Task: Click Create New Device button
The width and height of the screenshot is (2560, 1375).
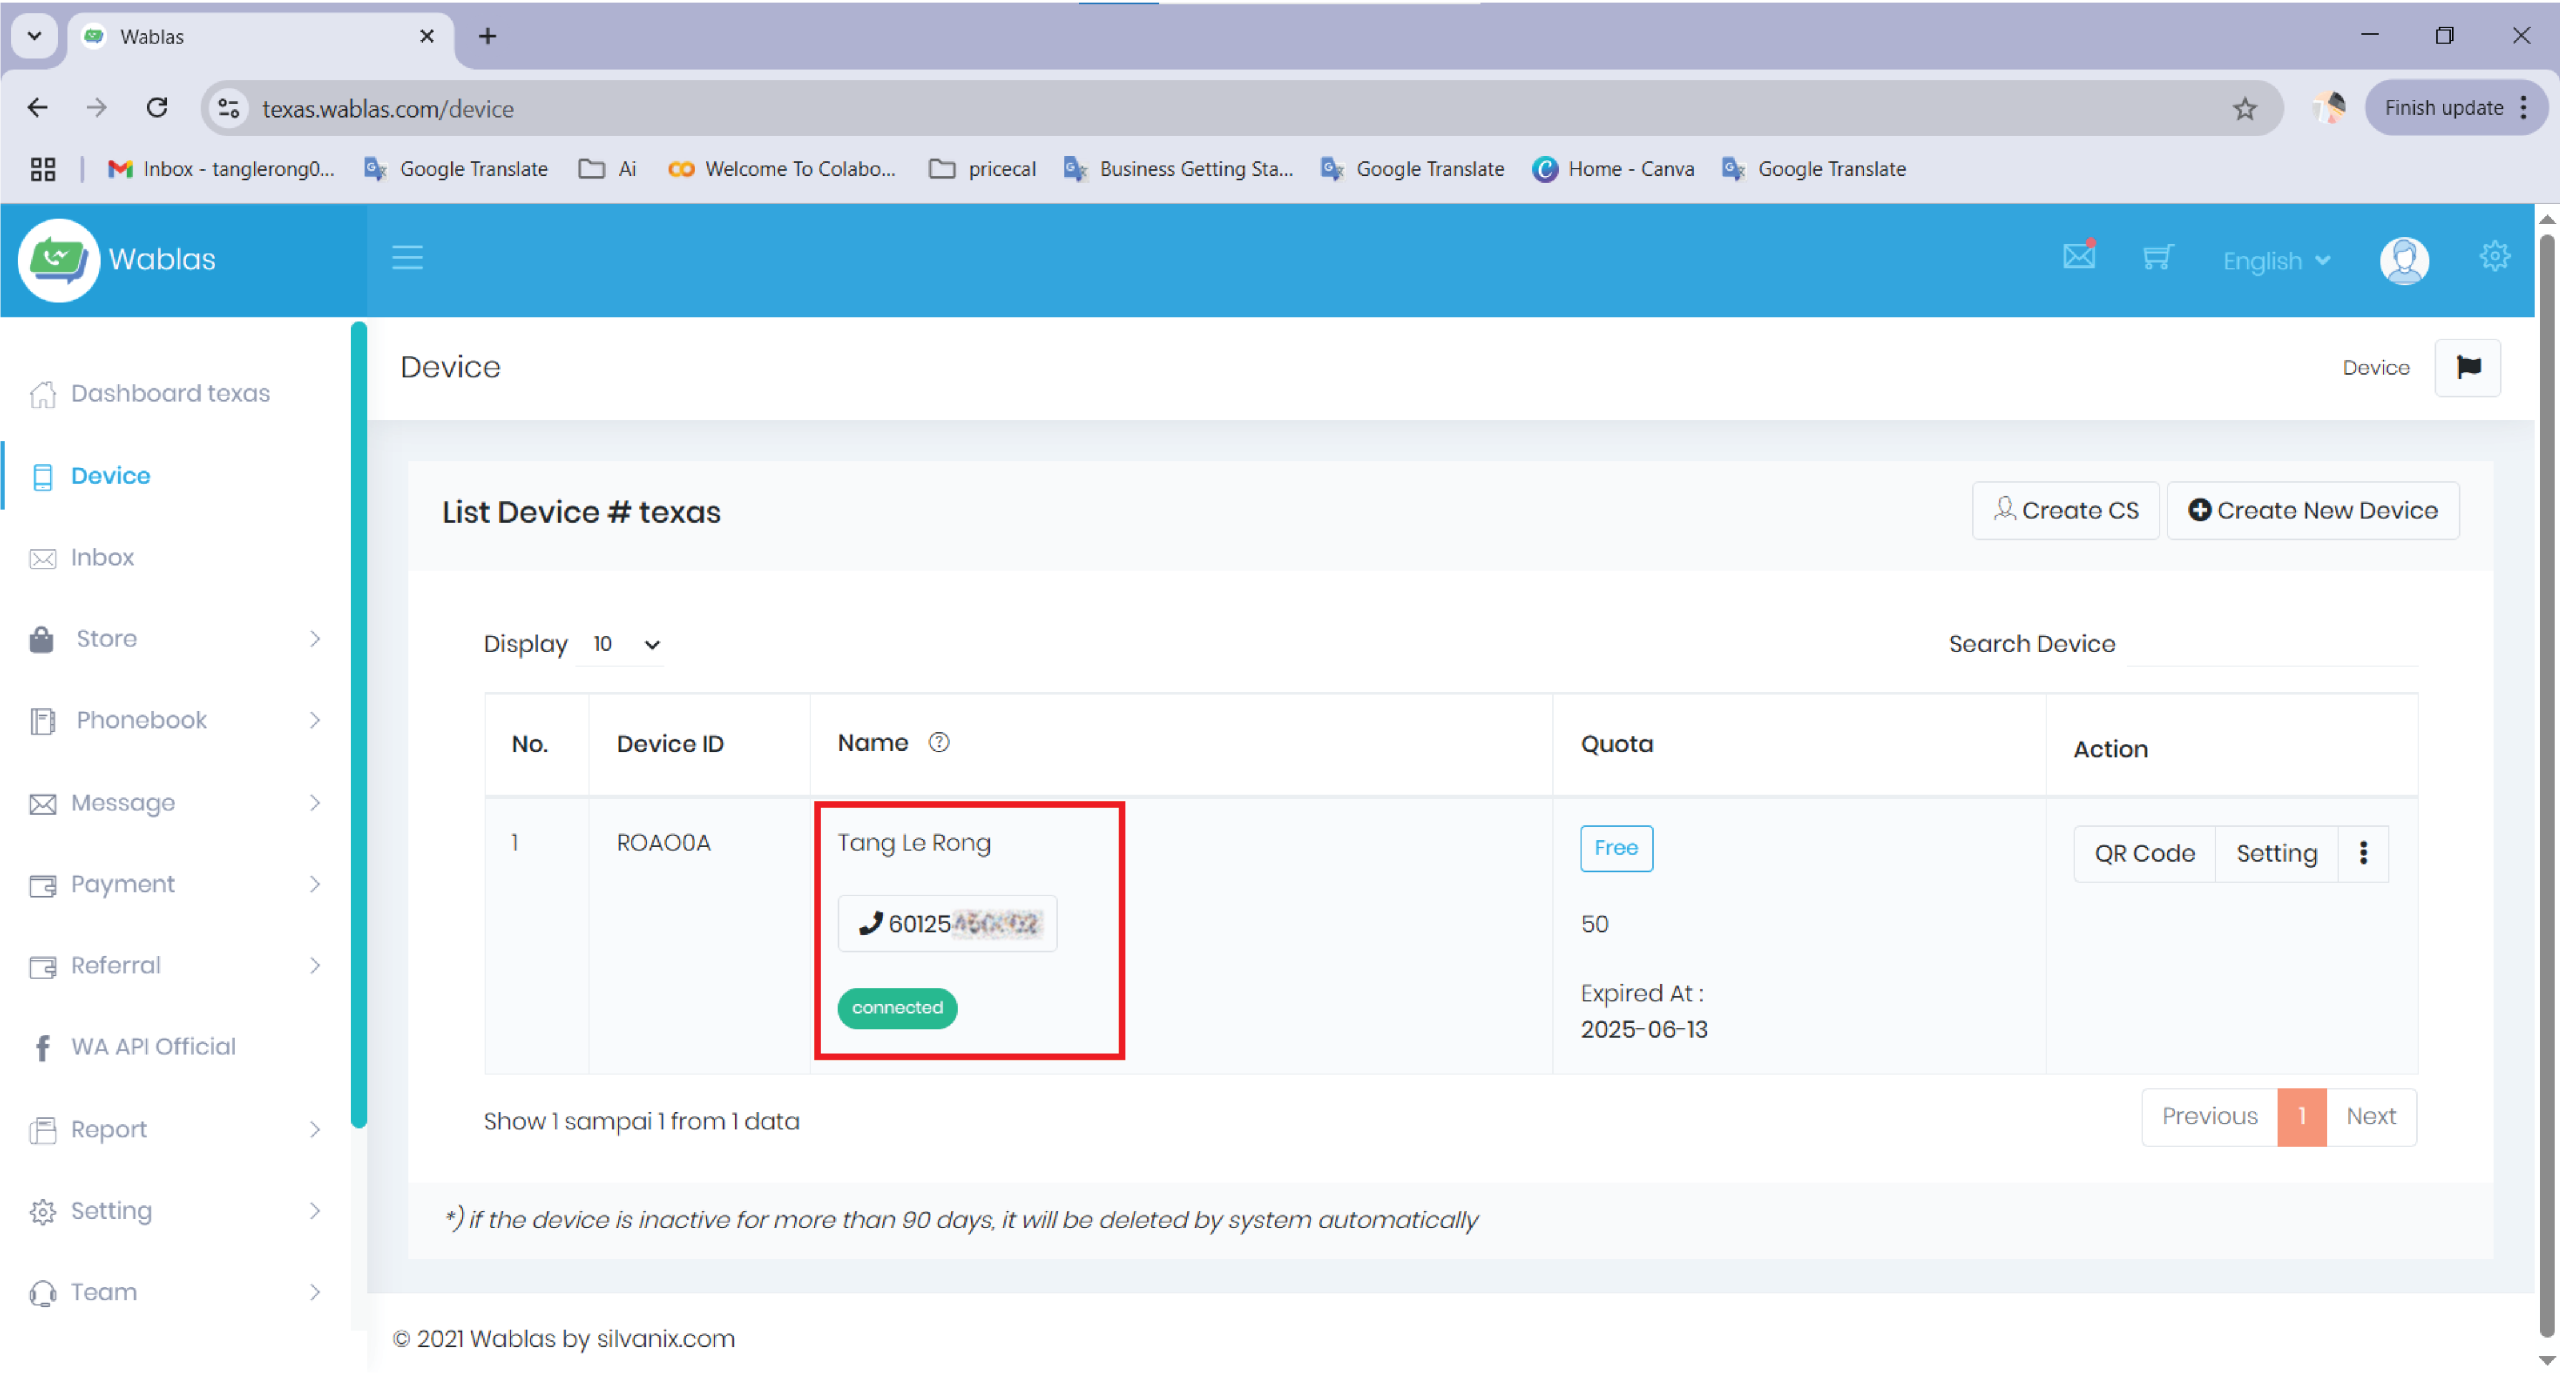Action: pyautogui.click(x=2313, y=510)
